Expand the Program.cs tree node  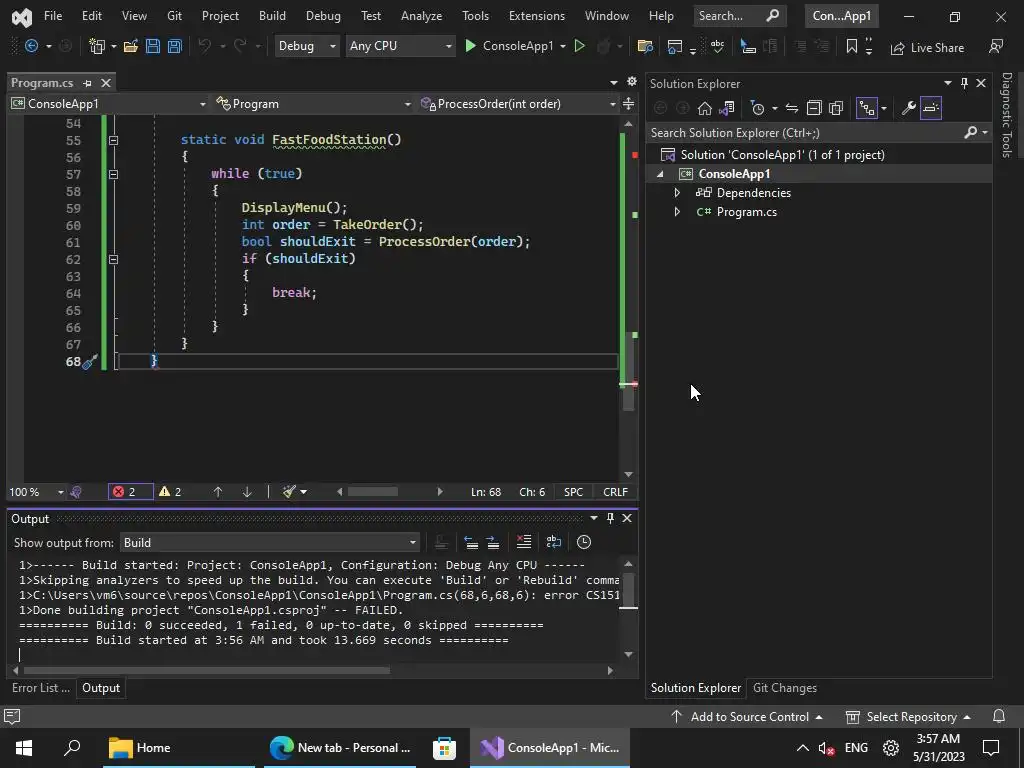point(677,212)
